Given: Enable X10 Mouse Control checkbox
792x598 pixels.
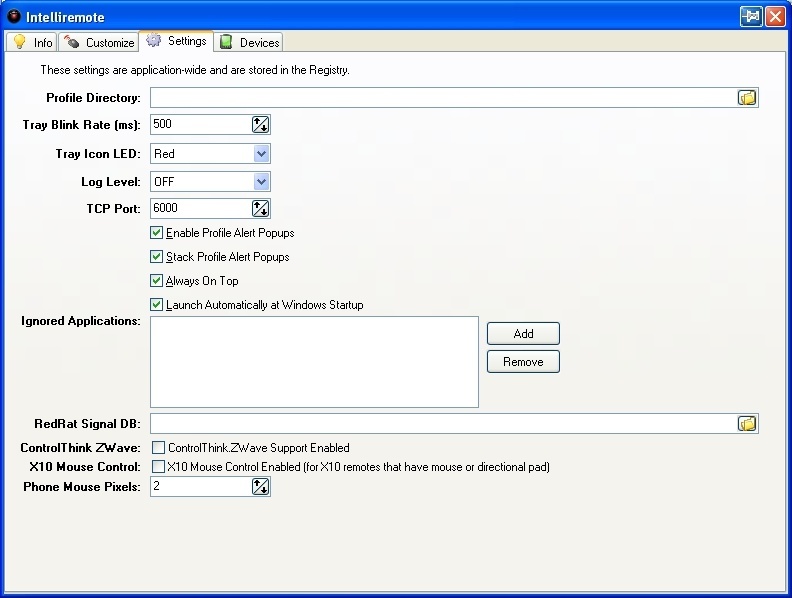Looking at the screenshot, I should click(158, 467).
